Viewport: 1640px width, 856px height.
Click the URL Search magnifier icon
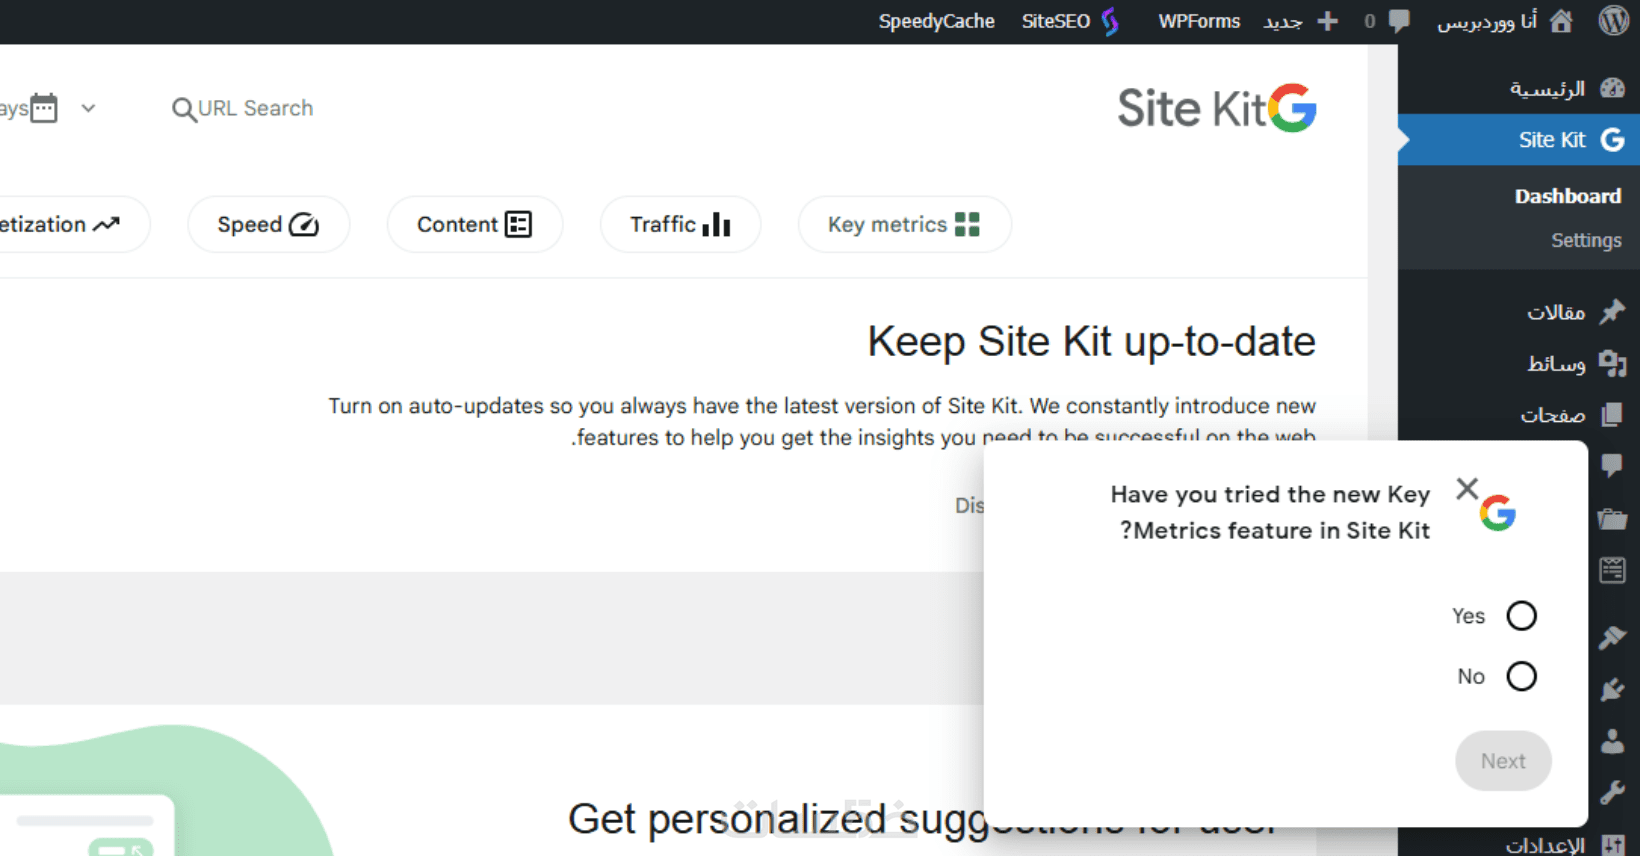point(183,109)
